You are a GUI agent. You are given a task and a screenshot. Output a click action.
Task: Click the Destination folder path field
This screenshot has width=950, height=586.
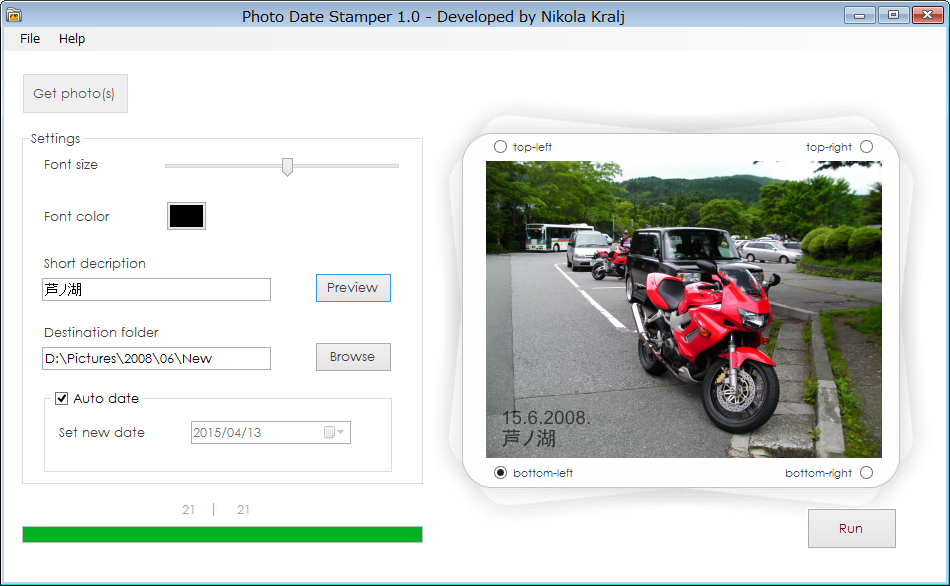(x=156, y=358)
